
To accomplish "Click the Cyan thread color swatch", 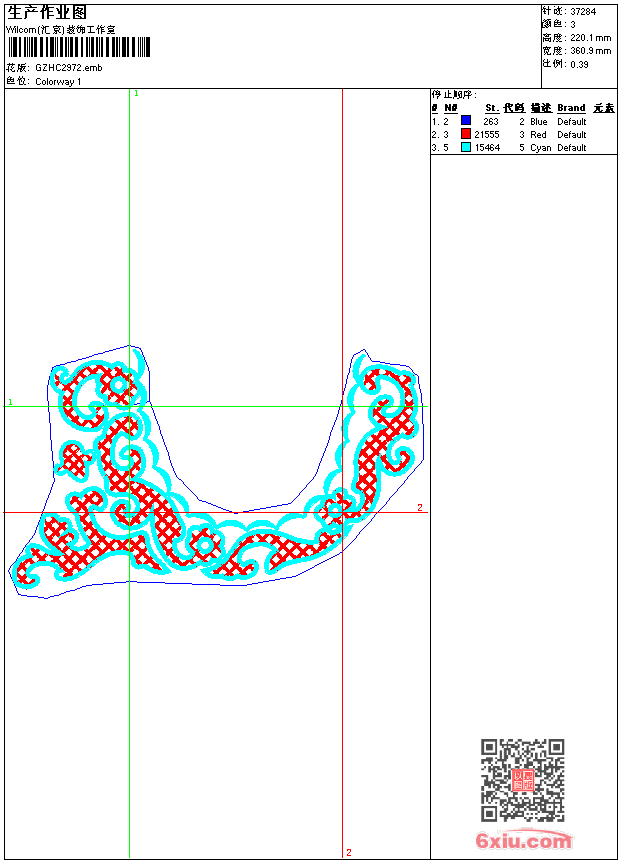I will 466,146.
